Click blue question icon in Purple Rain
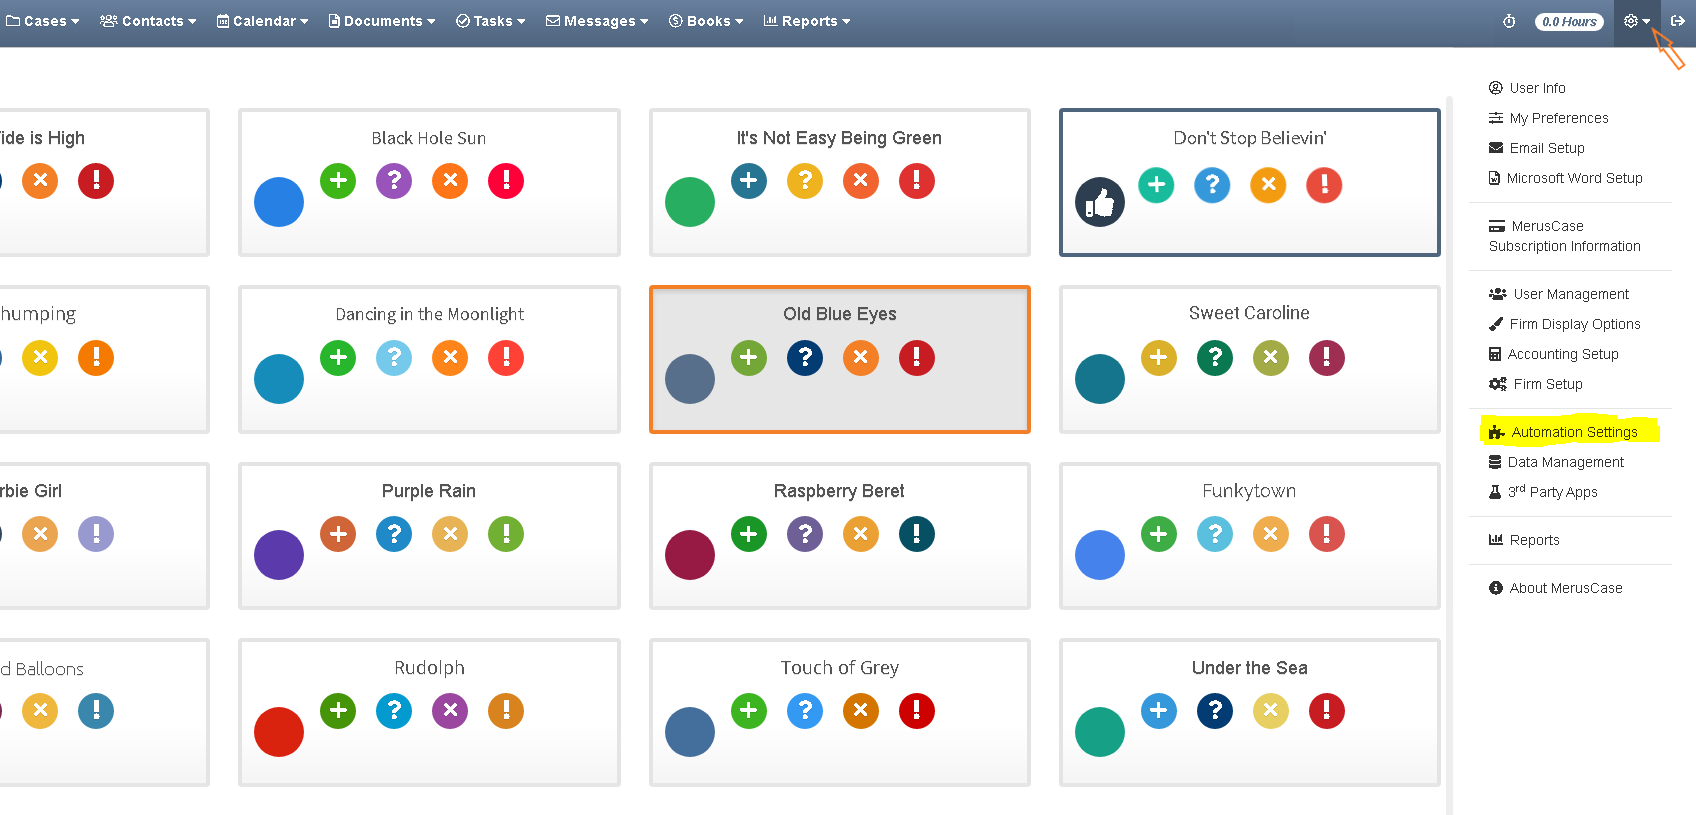Viewport: 1696px width, 815px height. coord(394,534)
